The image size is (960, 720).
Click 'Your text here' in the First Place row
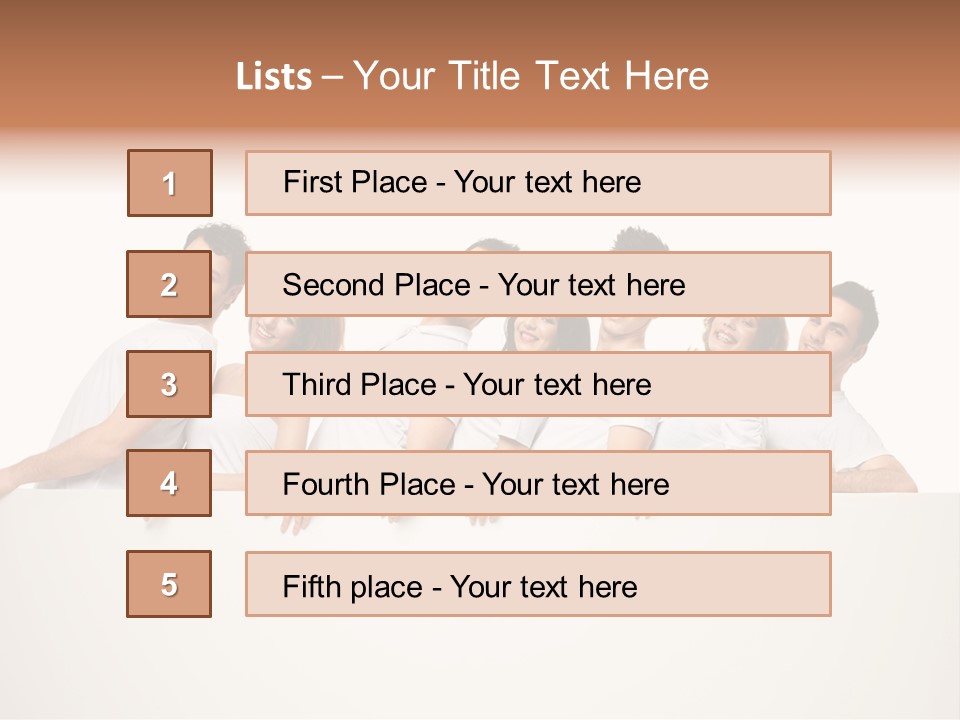548,182
